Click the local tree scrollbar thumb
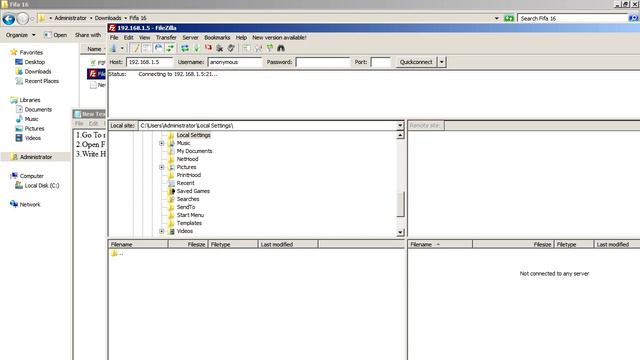Viewport: 640px width, 360px height. (400, 204)
